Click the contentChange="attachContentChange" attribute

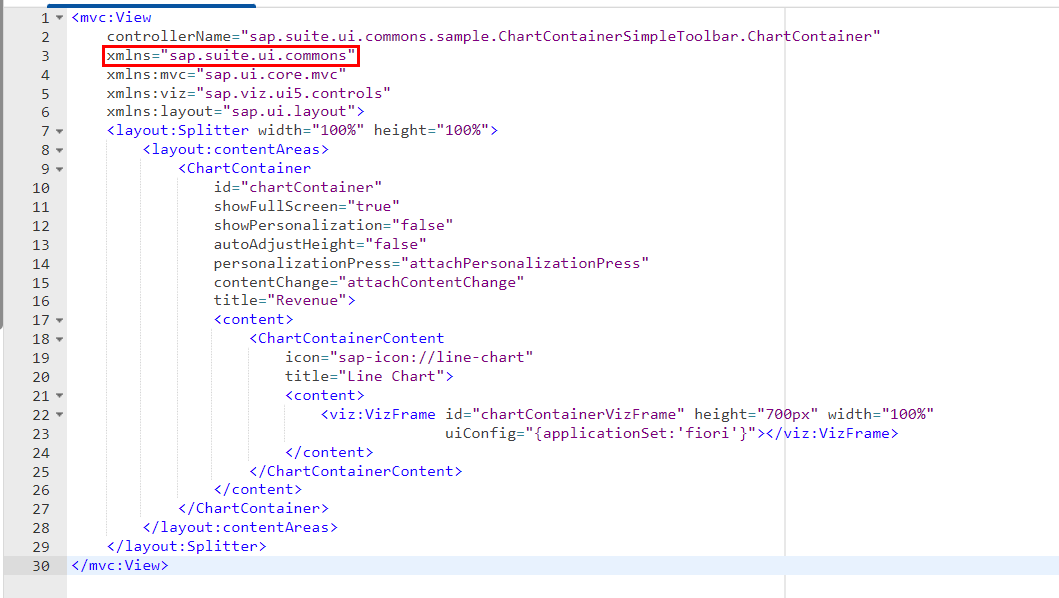tap(369, 282)
